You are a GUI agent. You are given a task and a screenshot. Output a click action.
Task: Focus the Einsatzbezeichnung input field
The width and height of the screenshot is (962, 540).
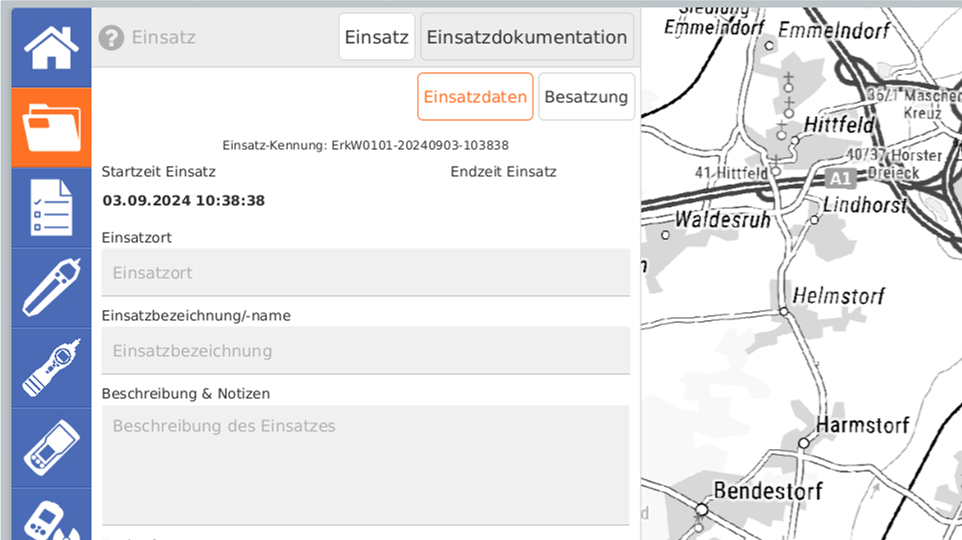pyautogui.click(x=366, y=350)
